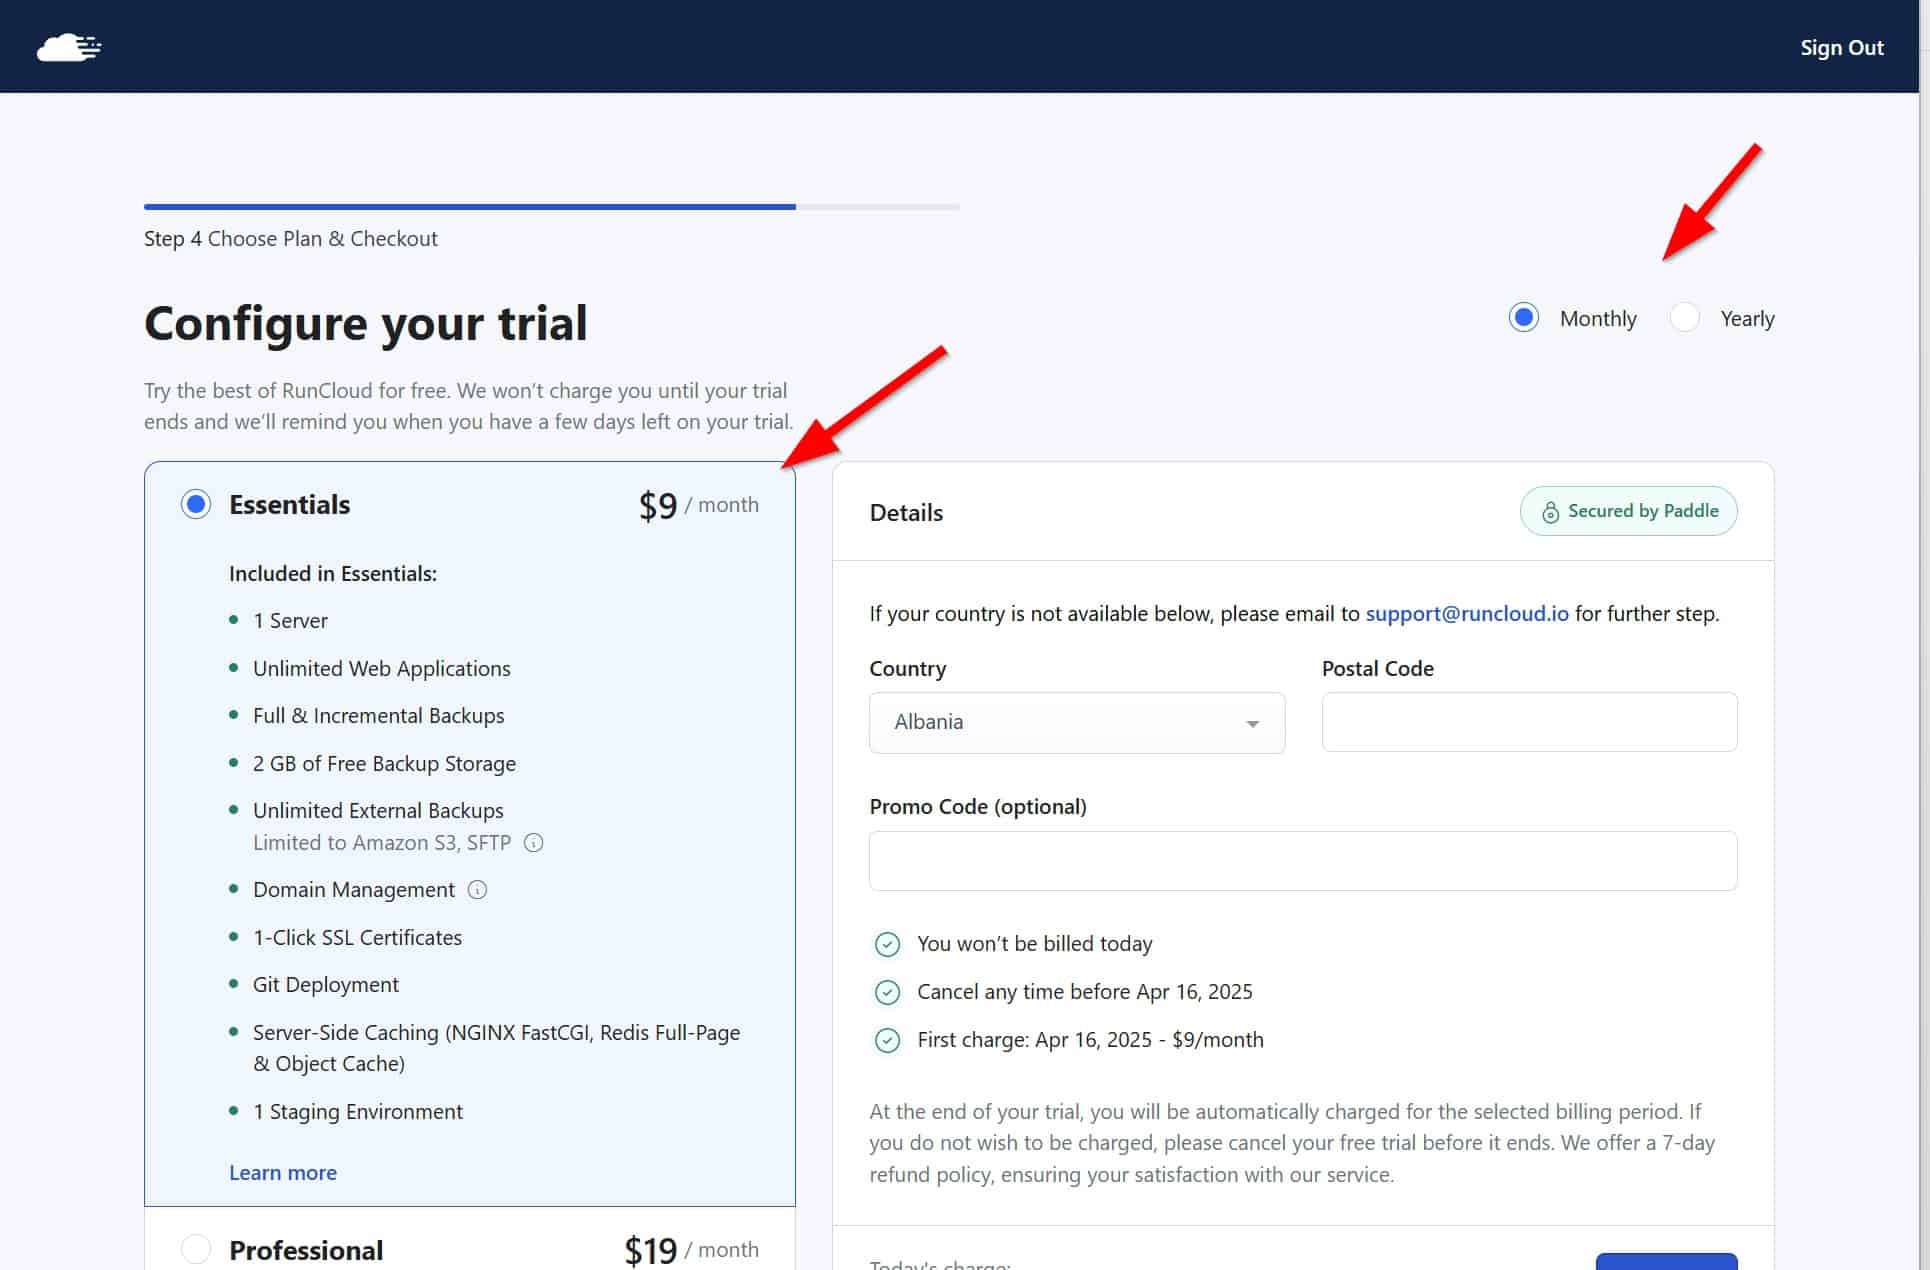This screenshot has width=1930, height=1270.
Task: Choose the Professional plan radio button
Action: tap(196, 1249)
